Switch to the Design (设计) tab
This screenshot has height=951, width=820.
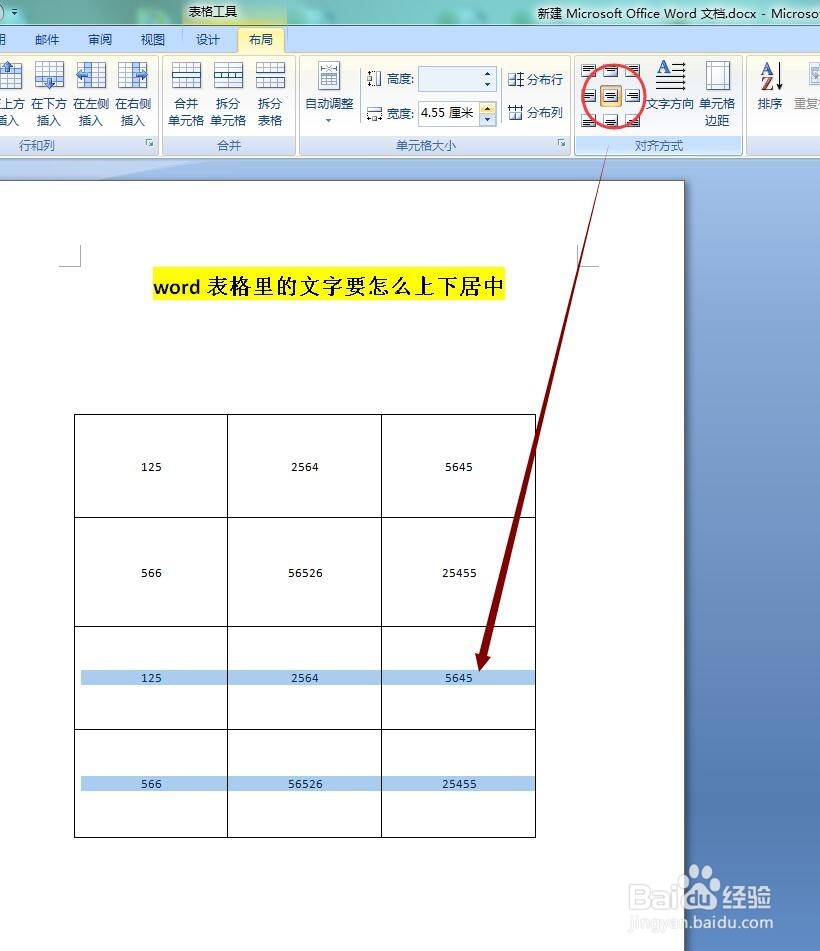[207, 39]
